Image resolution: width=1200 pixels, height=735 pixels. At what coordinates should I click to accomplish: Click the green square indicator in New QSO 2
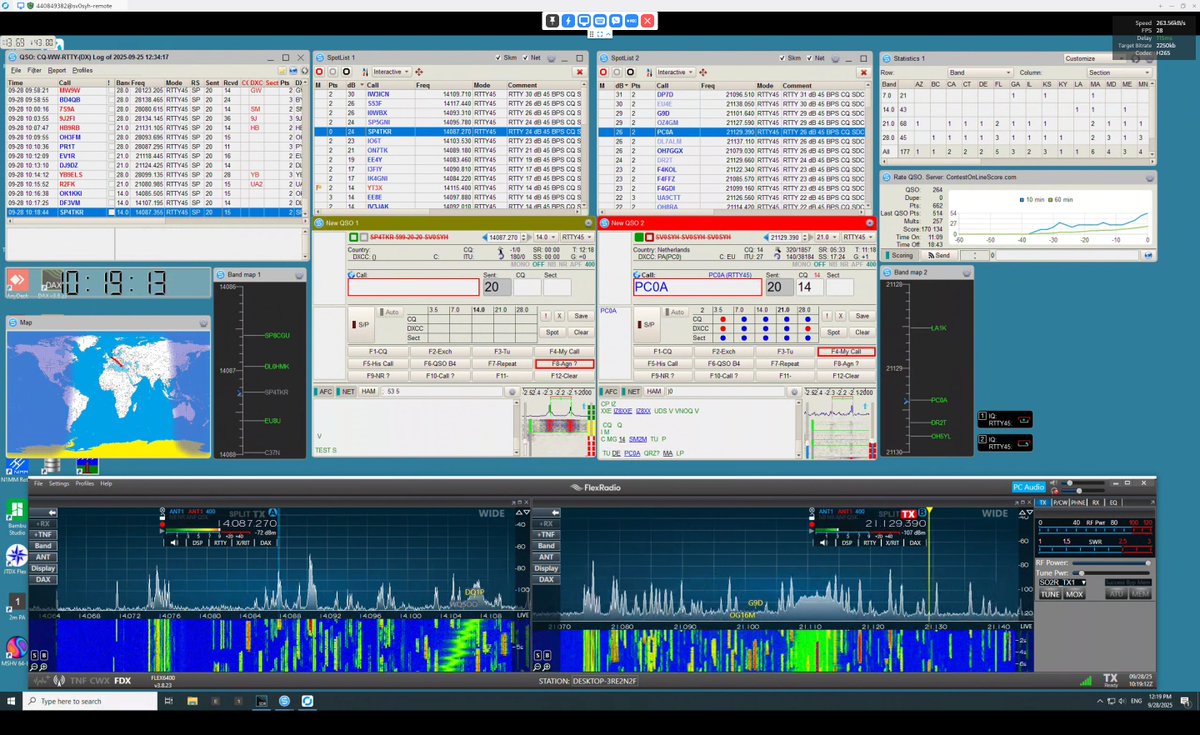tap(639, 237)
